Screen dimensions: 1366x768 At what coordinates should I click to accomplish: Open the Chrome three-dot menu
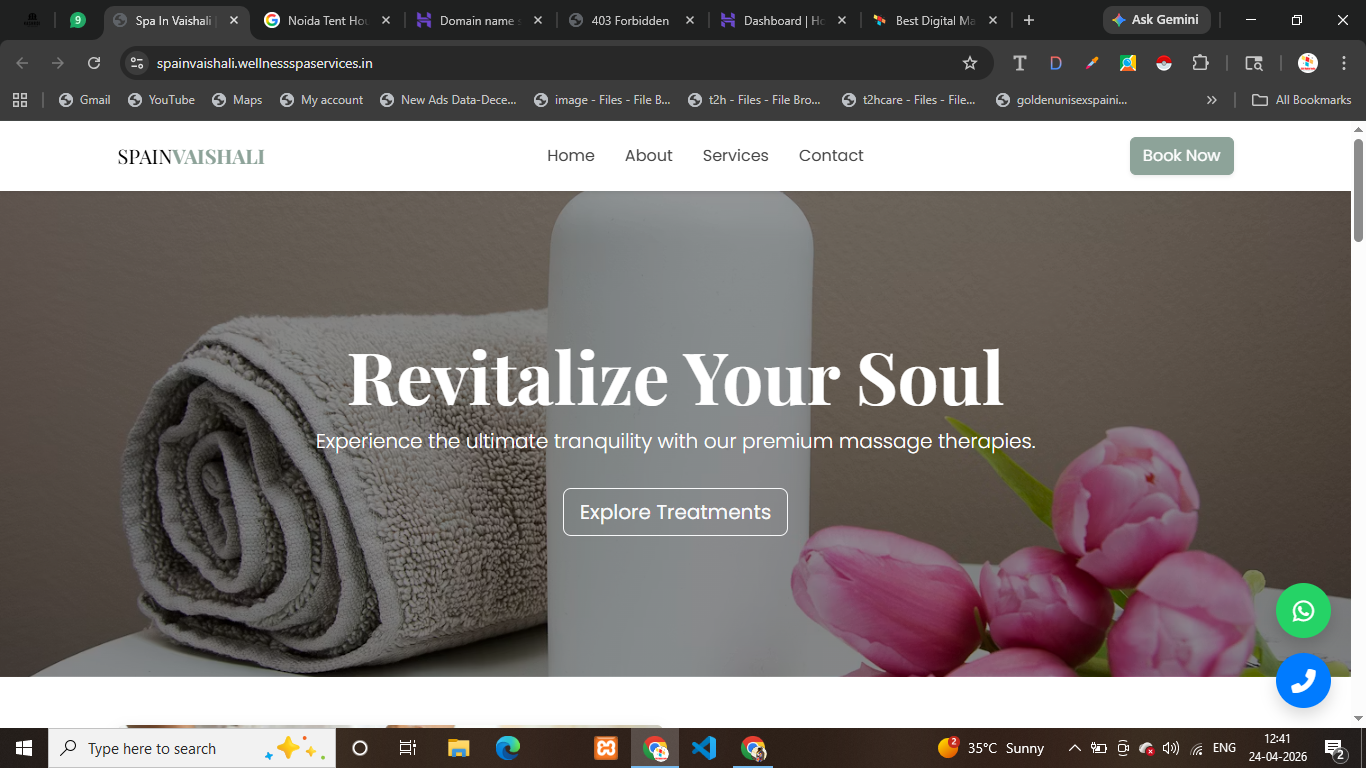(x=1343, y=63)
